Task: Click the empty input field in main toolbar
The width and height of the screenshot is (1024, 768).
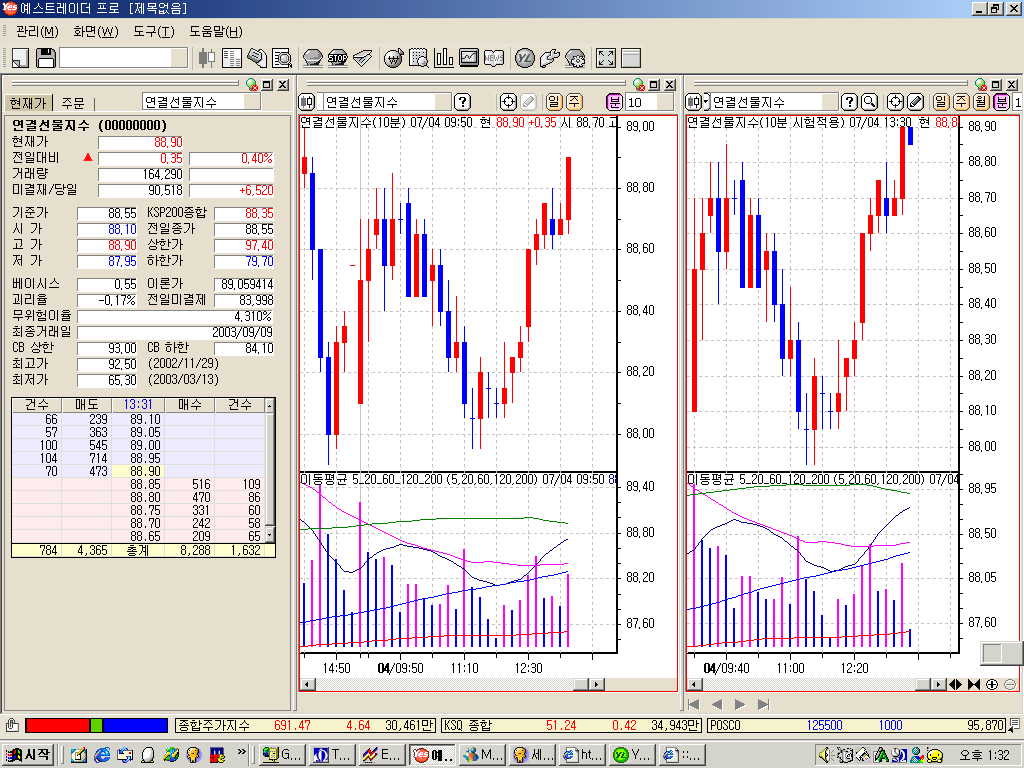Action: tap(122, 58)
